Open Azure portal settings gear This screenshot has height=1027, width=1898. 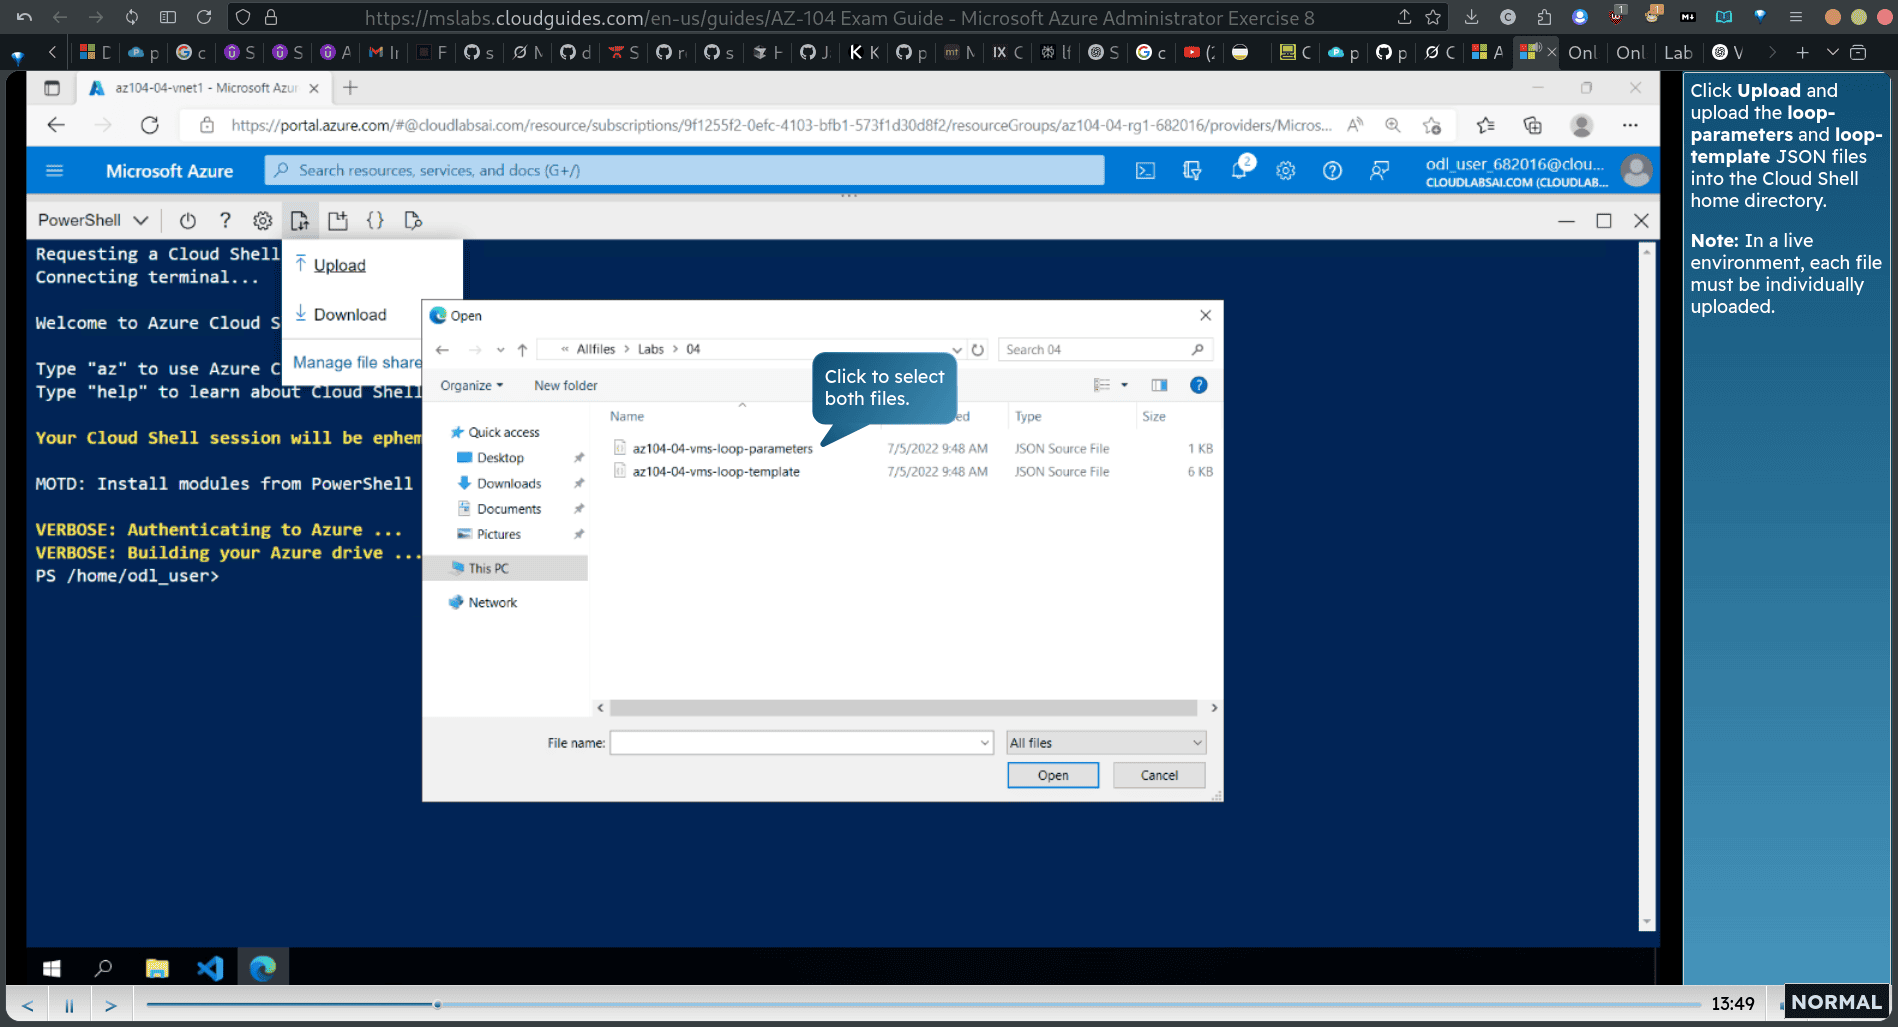[x=1286, y=171]
